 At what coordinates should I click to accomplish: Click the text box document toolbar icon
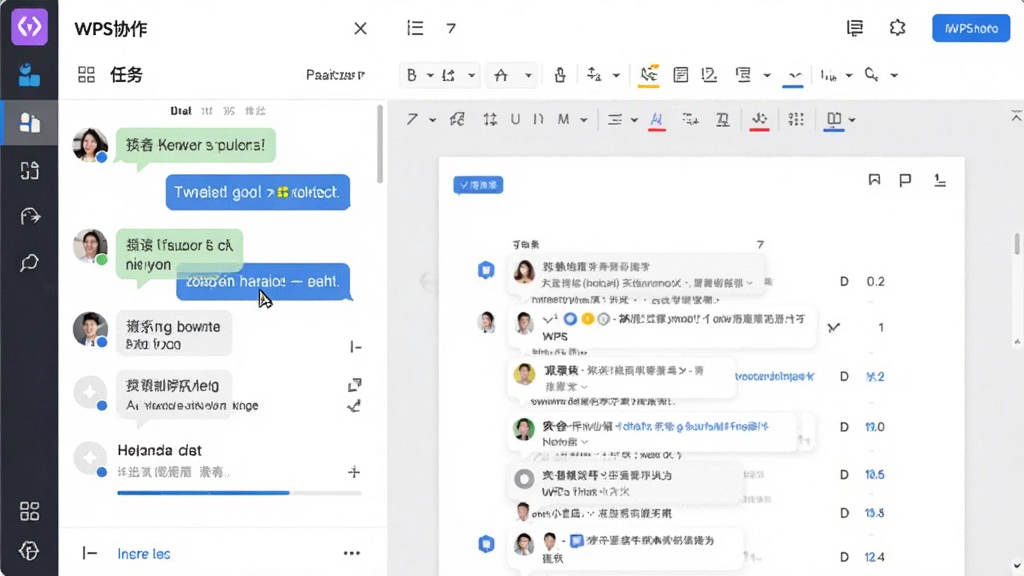(x=680, y=75)
